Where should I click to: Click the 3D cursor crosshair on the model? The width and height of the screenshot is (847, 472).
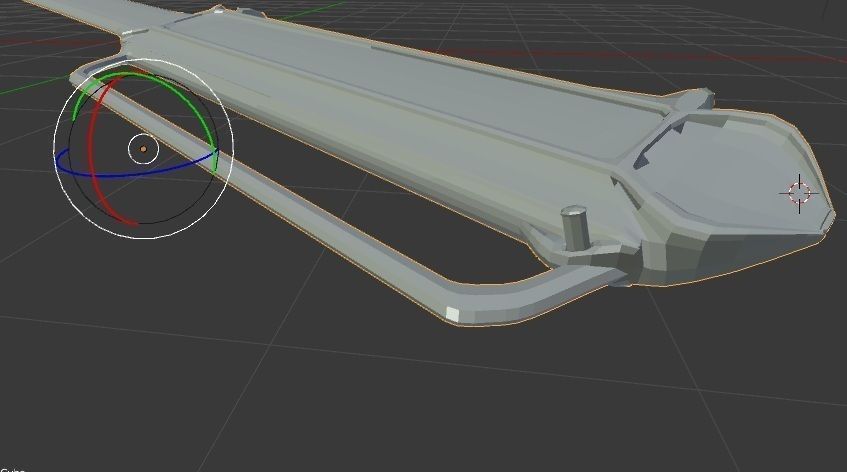[799, 193]
